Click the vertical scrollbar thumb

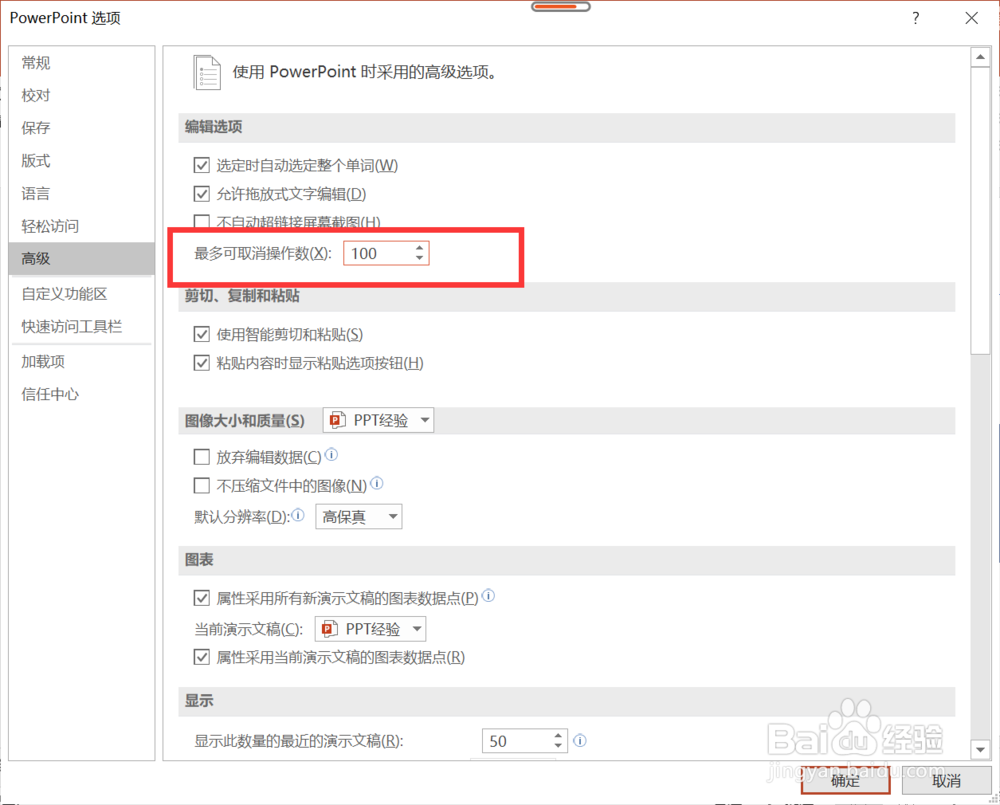tap(980, 210)
